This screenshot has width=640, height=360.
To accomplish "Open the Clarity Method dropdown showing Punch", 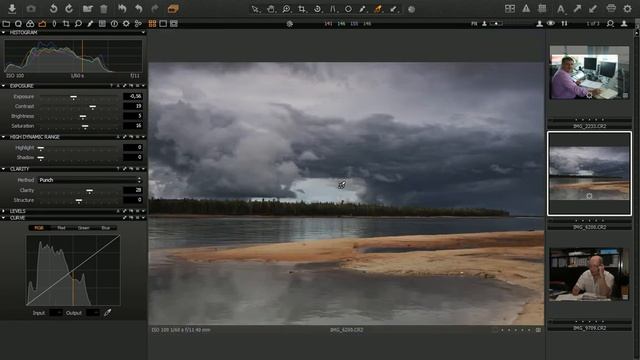I will coord(90,180).
